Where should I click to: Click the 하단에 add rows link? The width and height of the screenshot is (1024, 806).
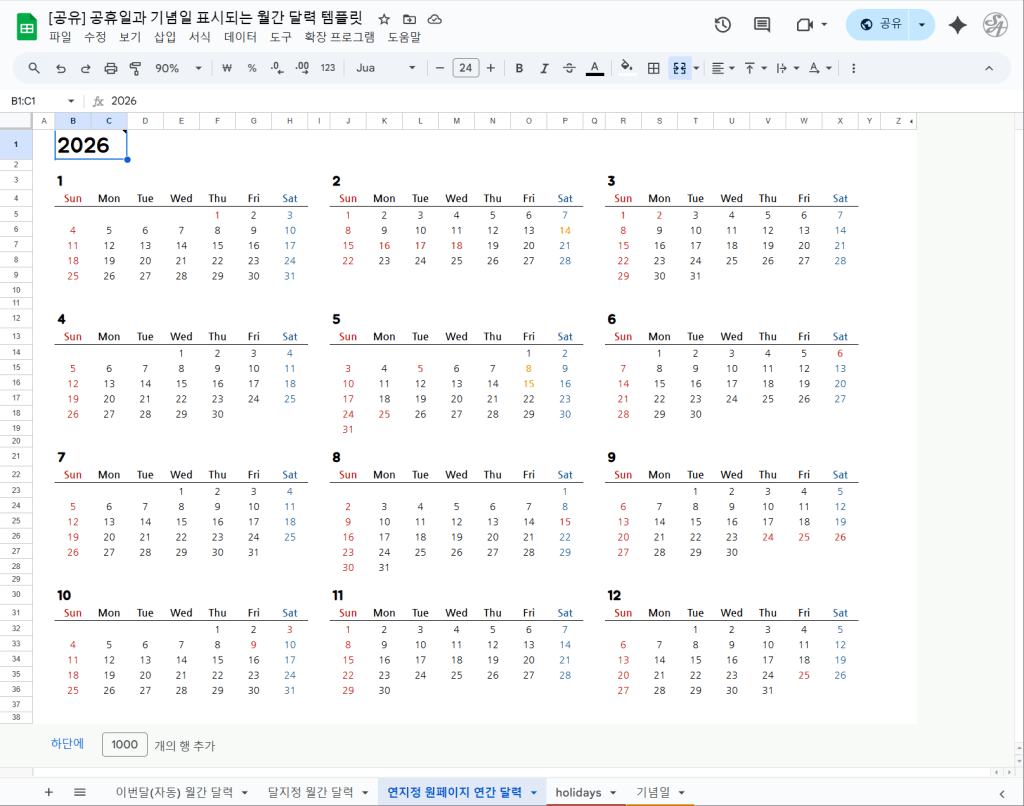click(68, 744)
